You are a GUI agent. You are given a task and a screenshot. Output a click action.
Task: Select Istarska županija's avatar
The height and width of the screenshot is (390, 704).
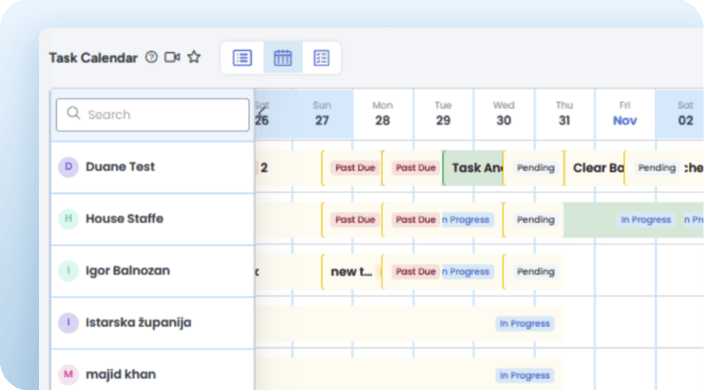[68, 323]
